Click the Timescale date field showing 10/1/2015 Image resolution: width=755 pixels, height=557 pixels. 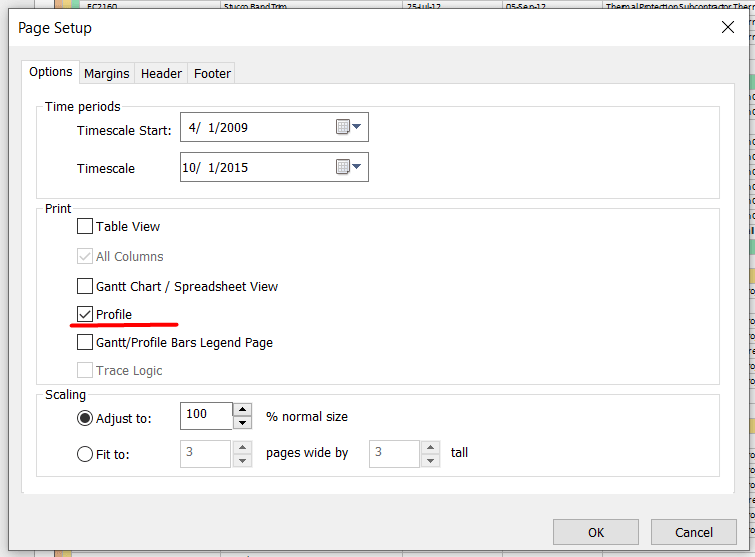tap(274, 167)
